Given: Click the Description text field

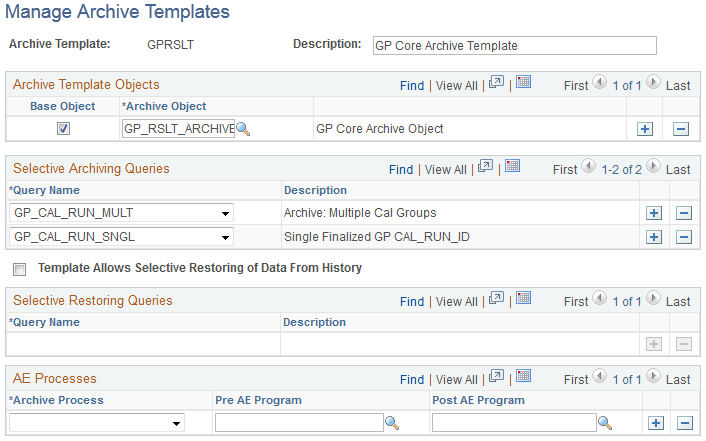Looking at the screenshot, I should tap(514, 45).
